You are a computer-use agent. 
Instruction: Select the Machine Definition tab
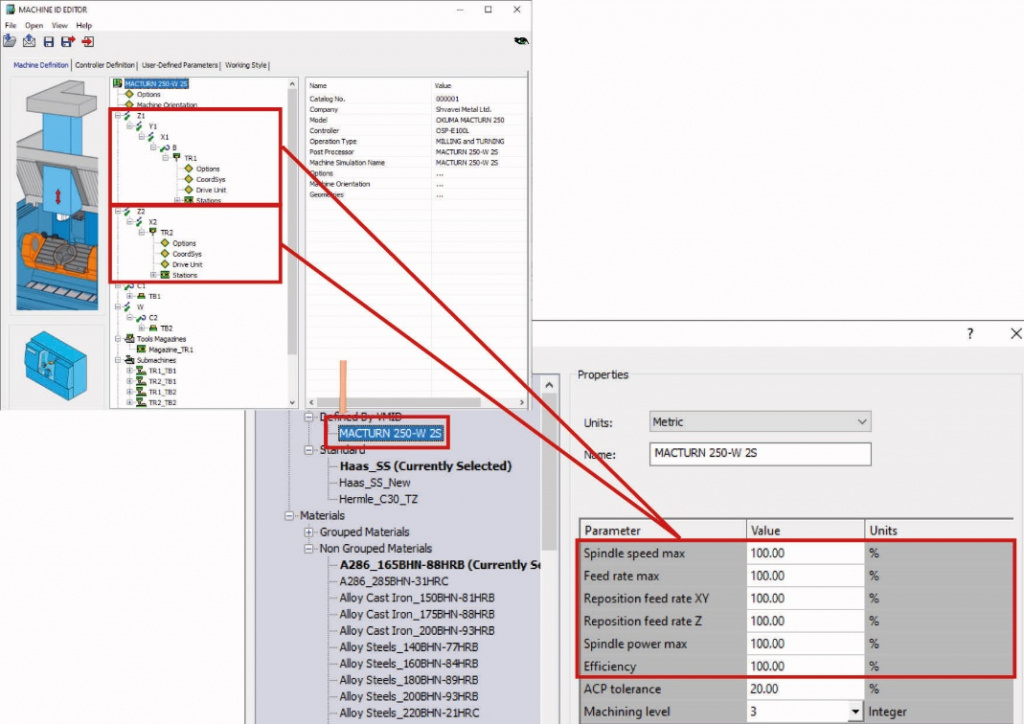pos(40,65)
